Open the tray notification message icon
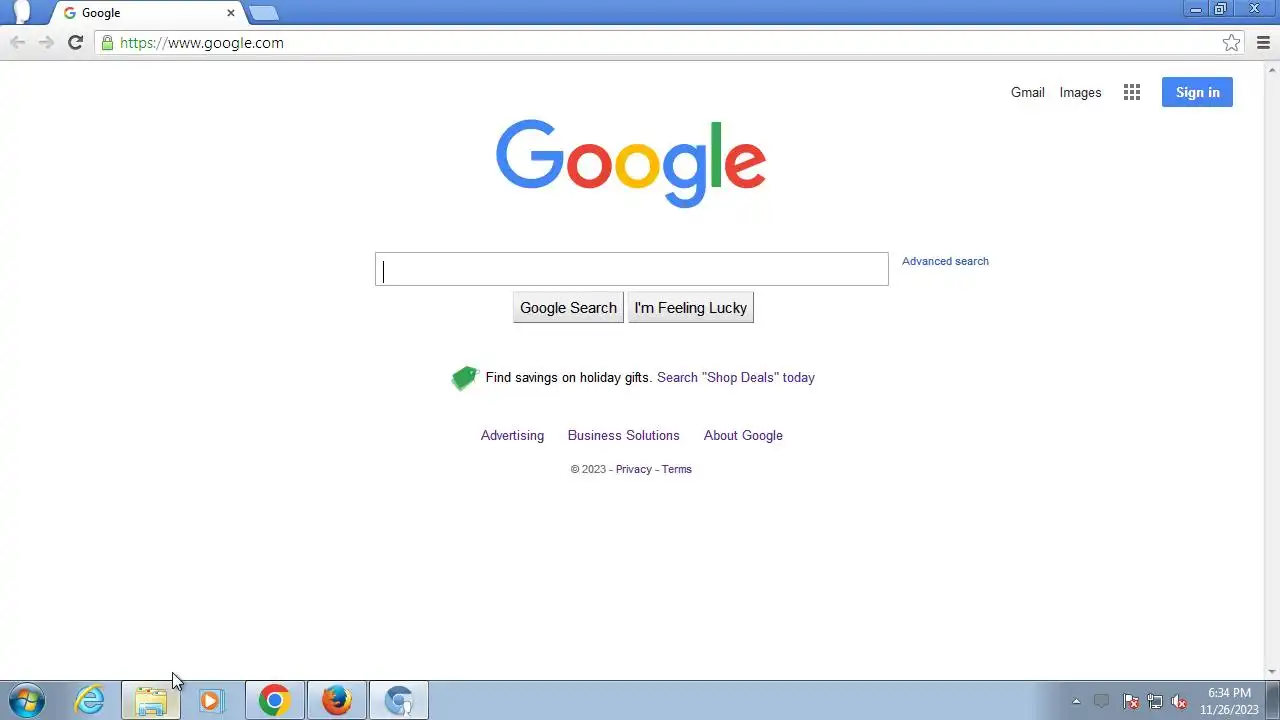 (1101, 702)
